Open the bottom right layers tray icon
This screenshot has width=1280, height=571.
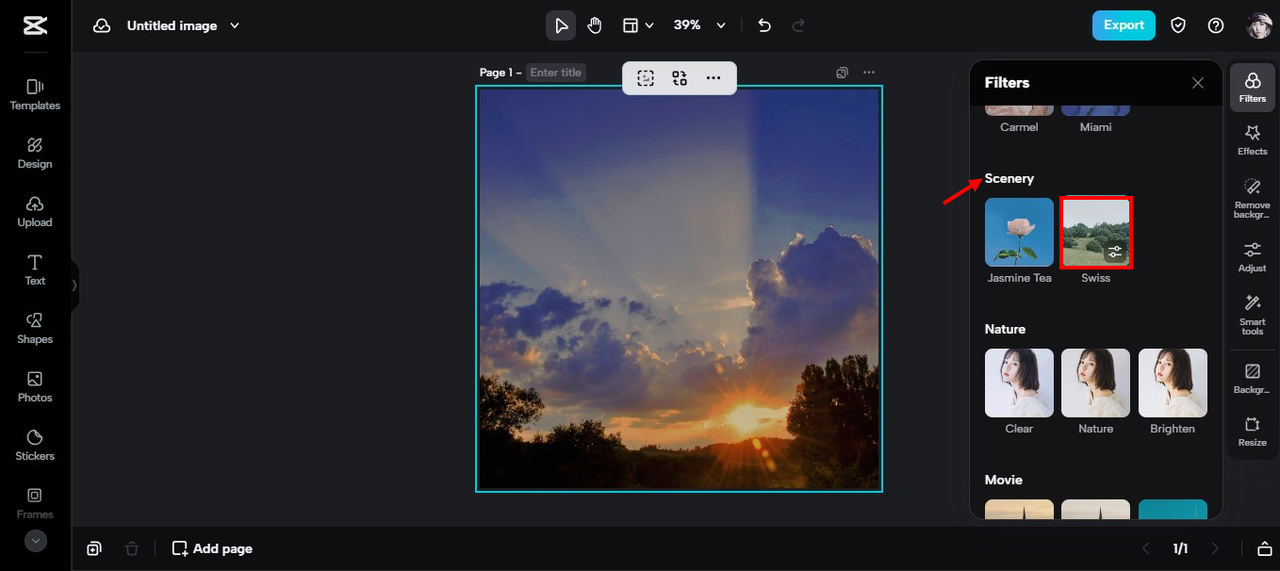point(1264,548)
